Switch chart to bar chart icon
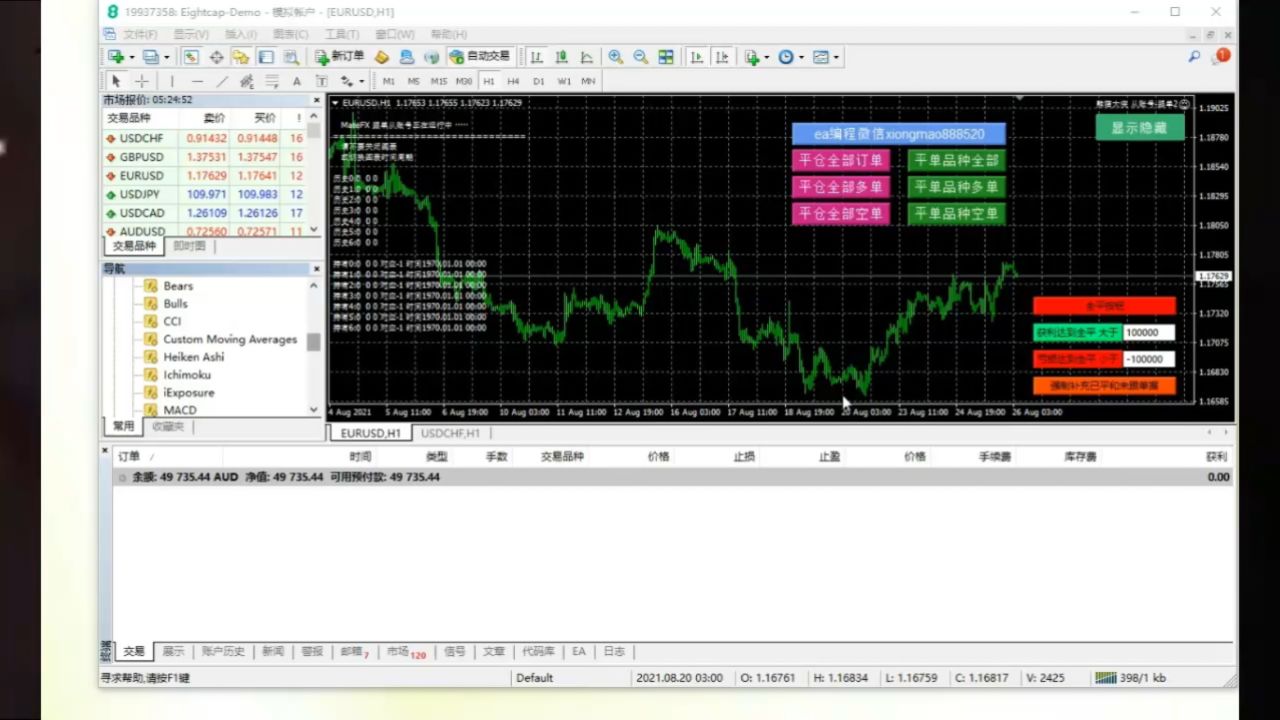1280x720 pixels. point(537,57)
